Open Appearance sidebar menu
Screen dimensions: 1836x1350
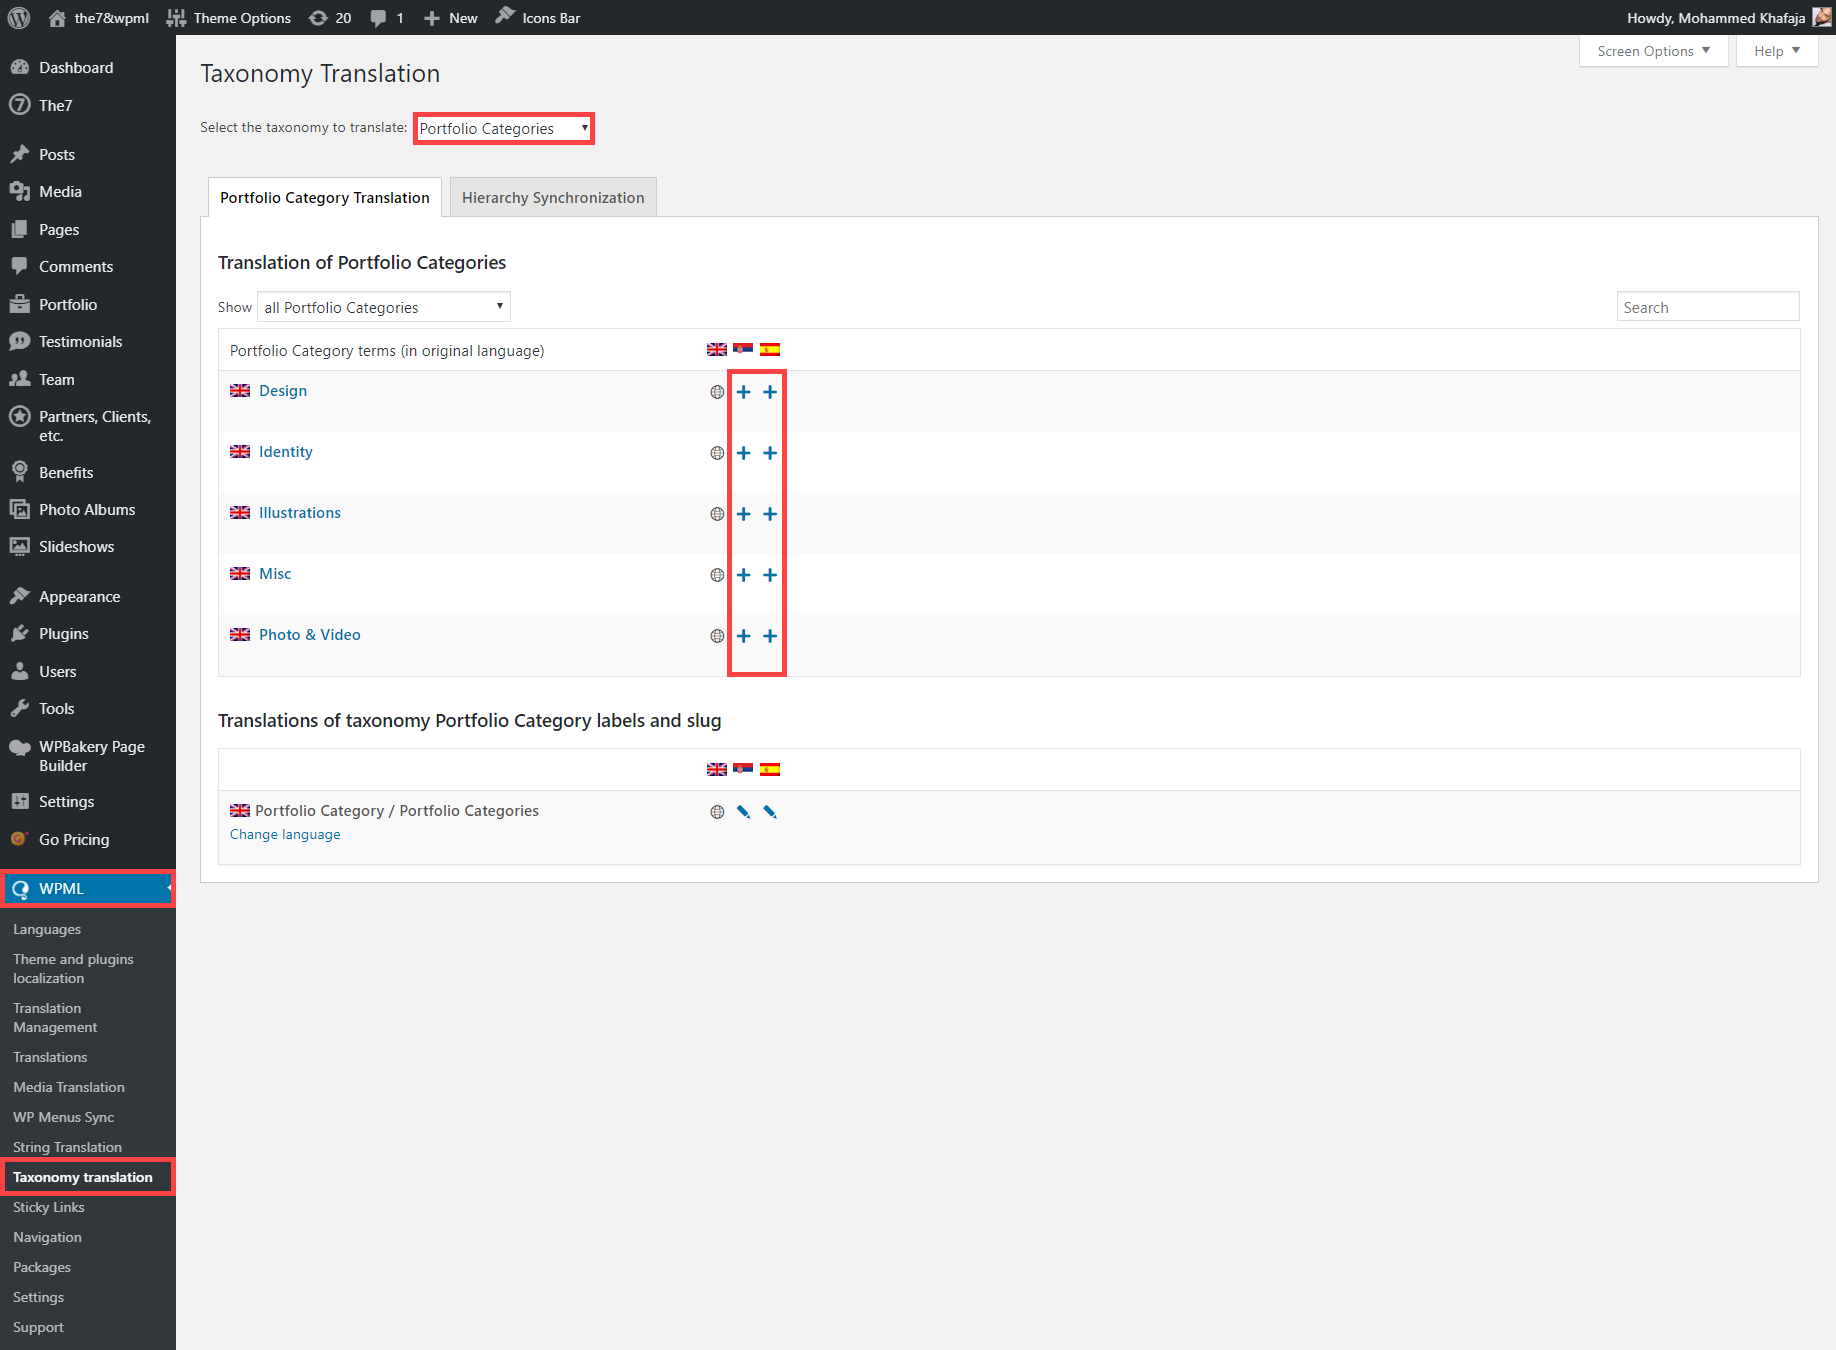88,597
